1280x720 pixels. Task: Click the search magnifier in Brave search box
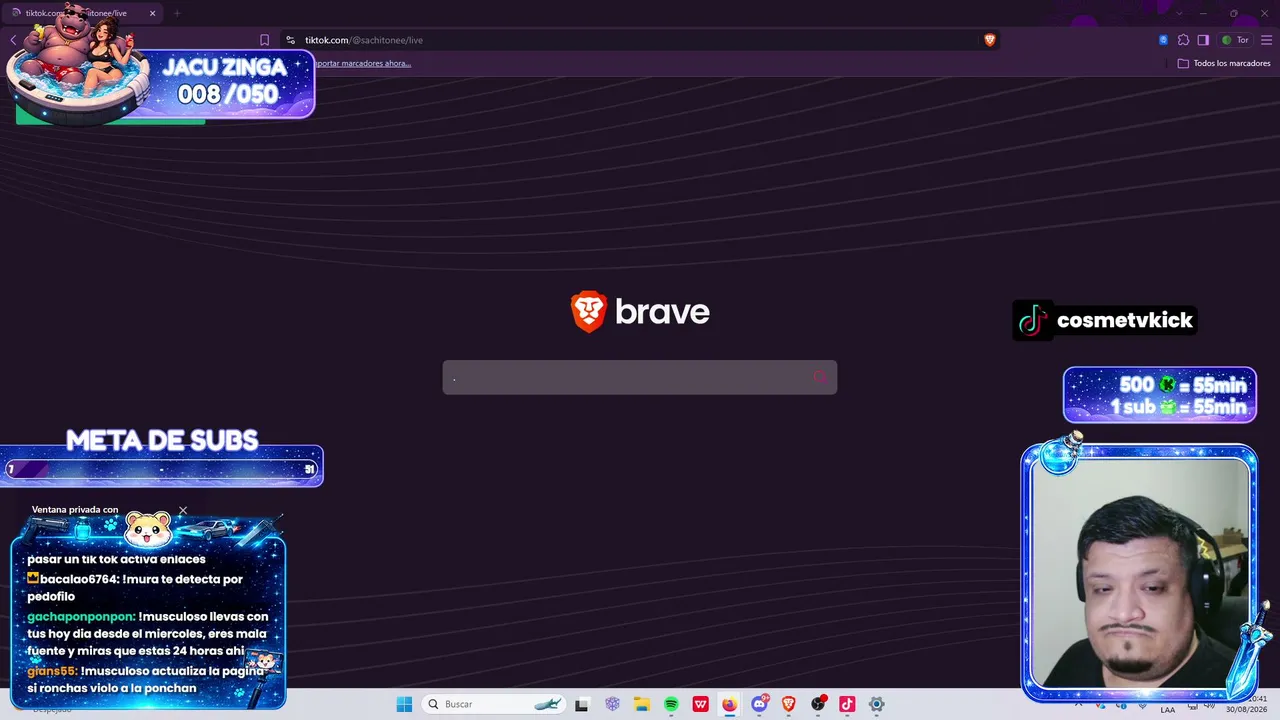tap(820, 377)
